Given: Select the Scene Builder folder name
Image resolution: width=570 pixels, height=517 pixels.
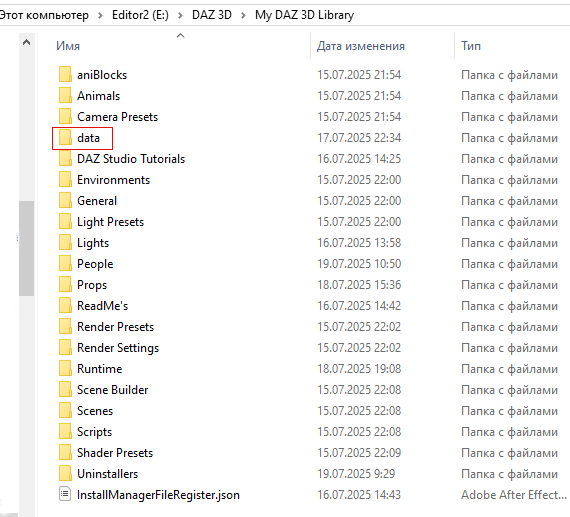Looking at the screenshot, I should pos(113,390).
